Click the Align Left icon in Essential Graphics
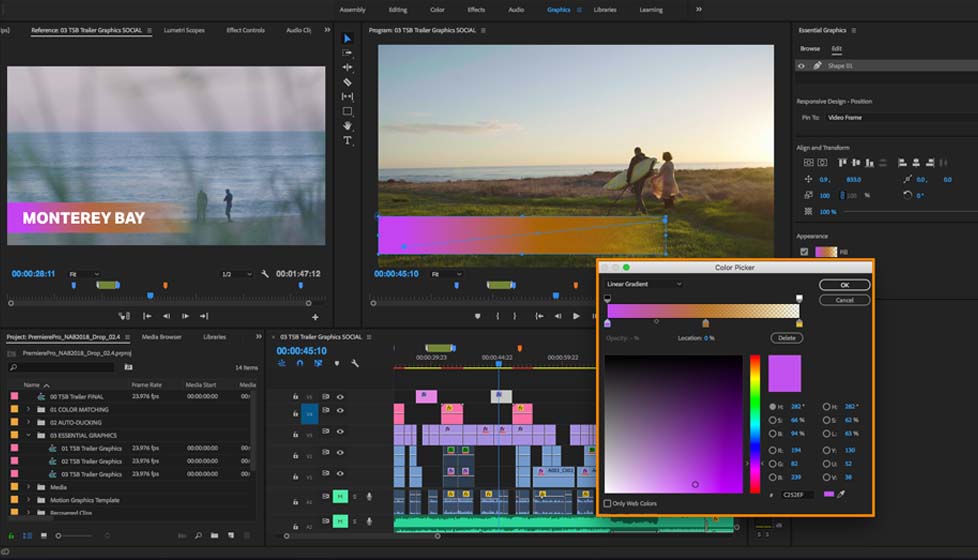 click(x=902, y=163)
